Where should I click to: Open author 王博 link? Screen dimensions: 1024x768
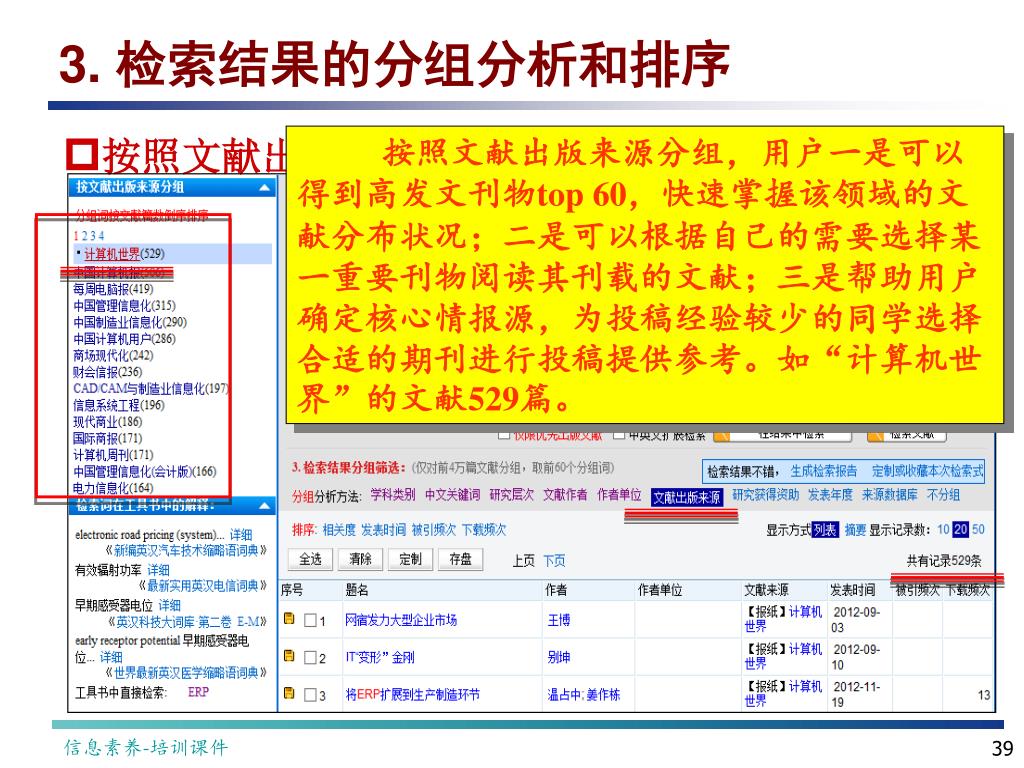coord(558,620)
